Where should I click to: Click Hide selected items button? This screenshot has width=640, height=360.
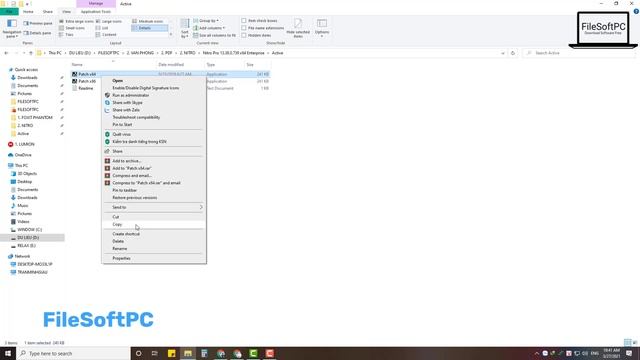(x=298, y=28)
